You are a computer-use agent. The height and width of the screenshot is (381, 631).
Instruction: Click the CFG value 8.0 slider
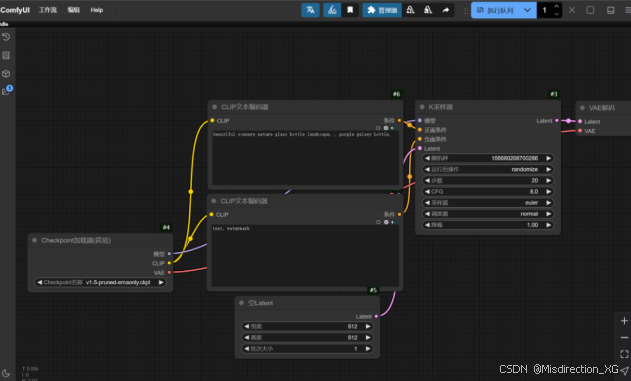coord(488,192)
